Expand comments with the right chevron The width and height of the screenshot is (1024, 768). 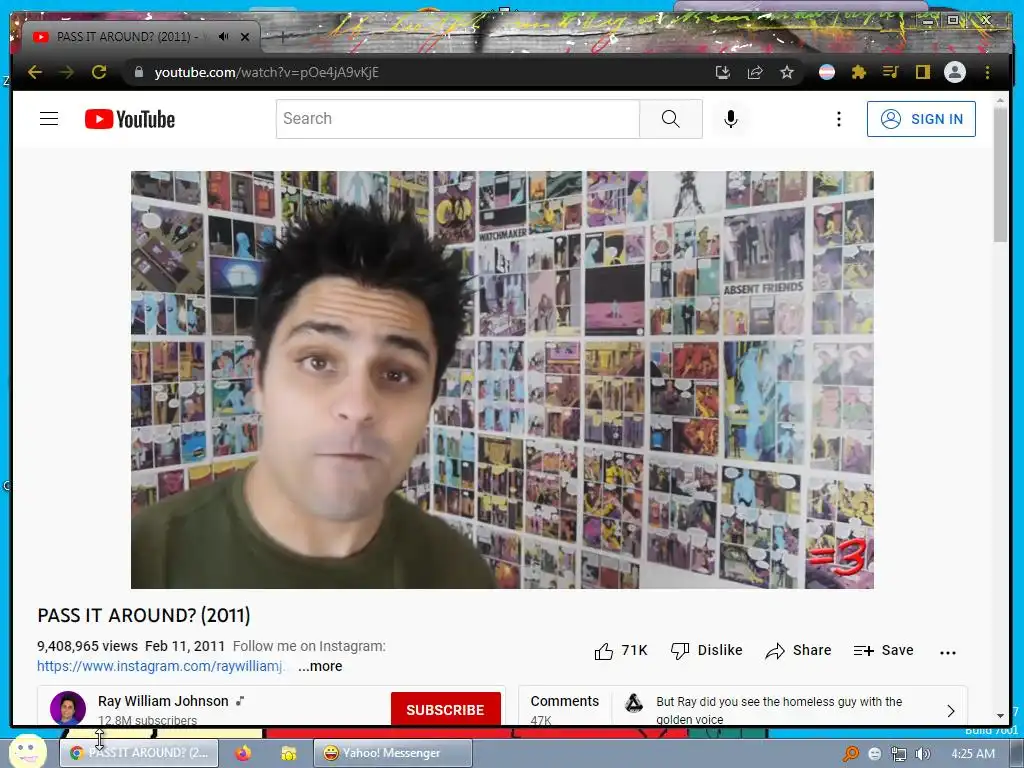[x=951, y=711]
